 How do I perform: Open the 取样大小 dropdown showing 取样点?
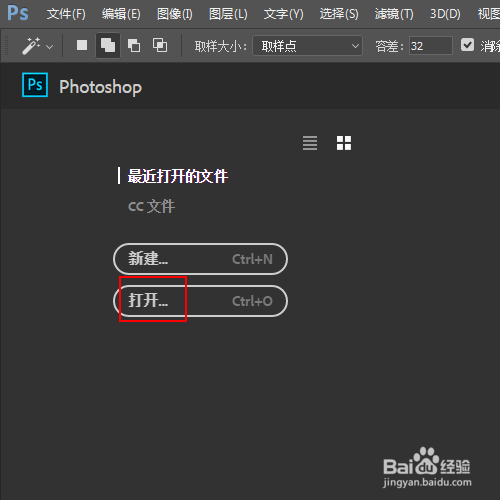click(x=307, y=46)
